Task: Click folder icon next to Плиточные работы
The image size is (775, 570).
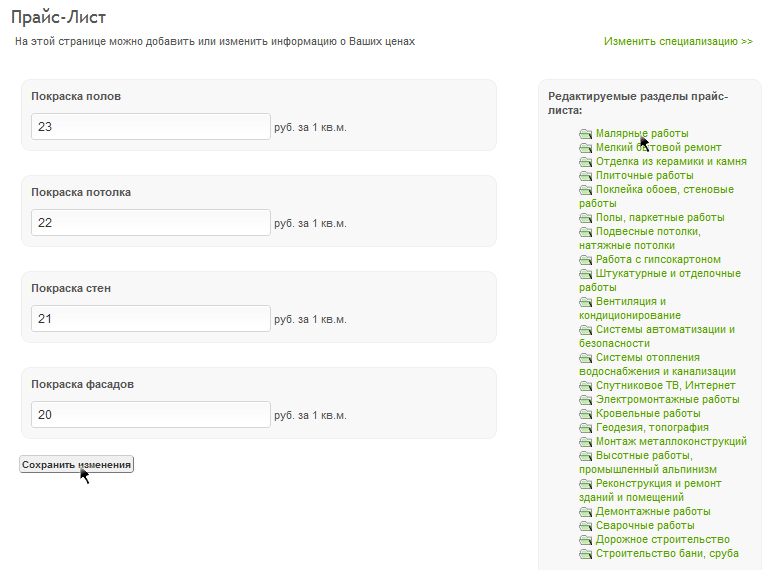Action: (x=585, y=176)
